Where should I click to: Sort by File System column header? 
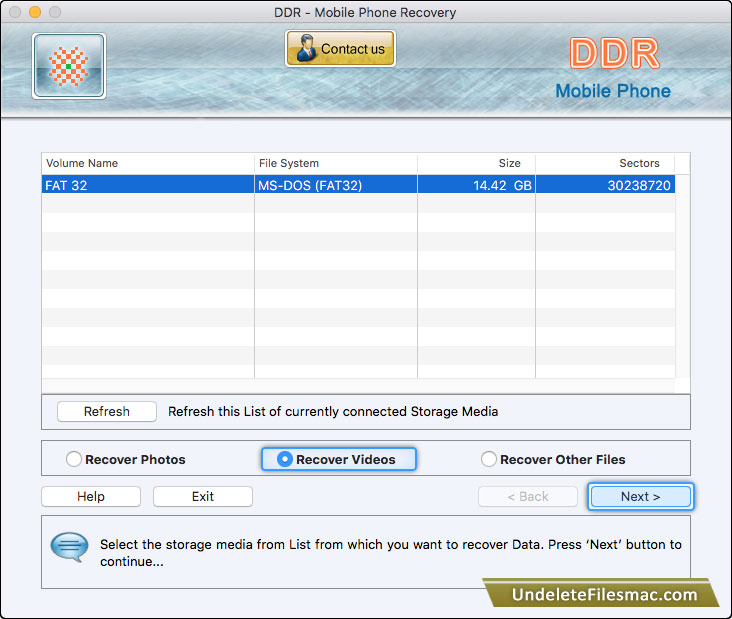tap(336, 163)
